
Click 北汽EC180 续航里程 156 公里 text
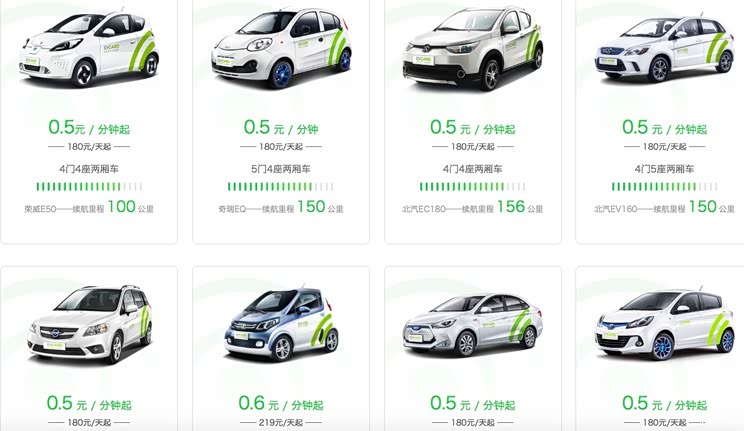(473, 206)
